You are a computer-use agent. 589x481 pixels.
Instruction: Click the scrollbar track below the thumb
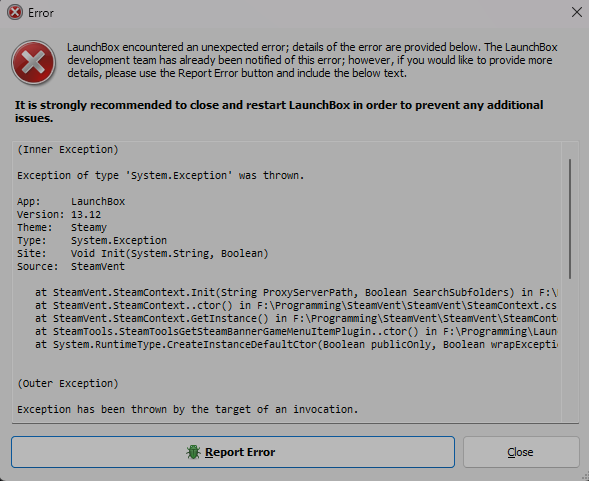click(570, 349)
